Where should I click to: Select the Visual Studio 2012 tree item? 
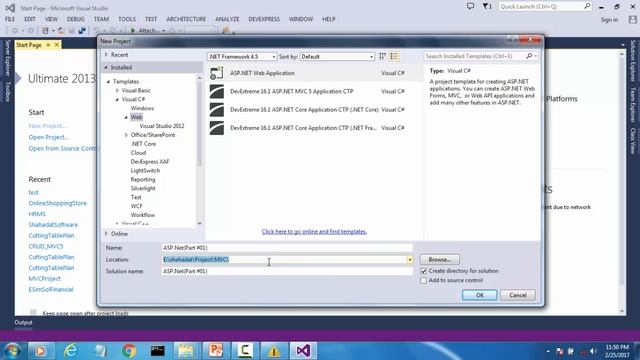click(x=162, y=126)
